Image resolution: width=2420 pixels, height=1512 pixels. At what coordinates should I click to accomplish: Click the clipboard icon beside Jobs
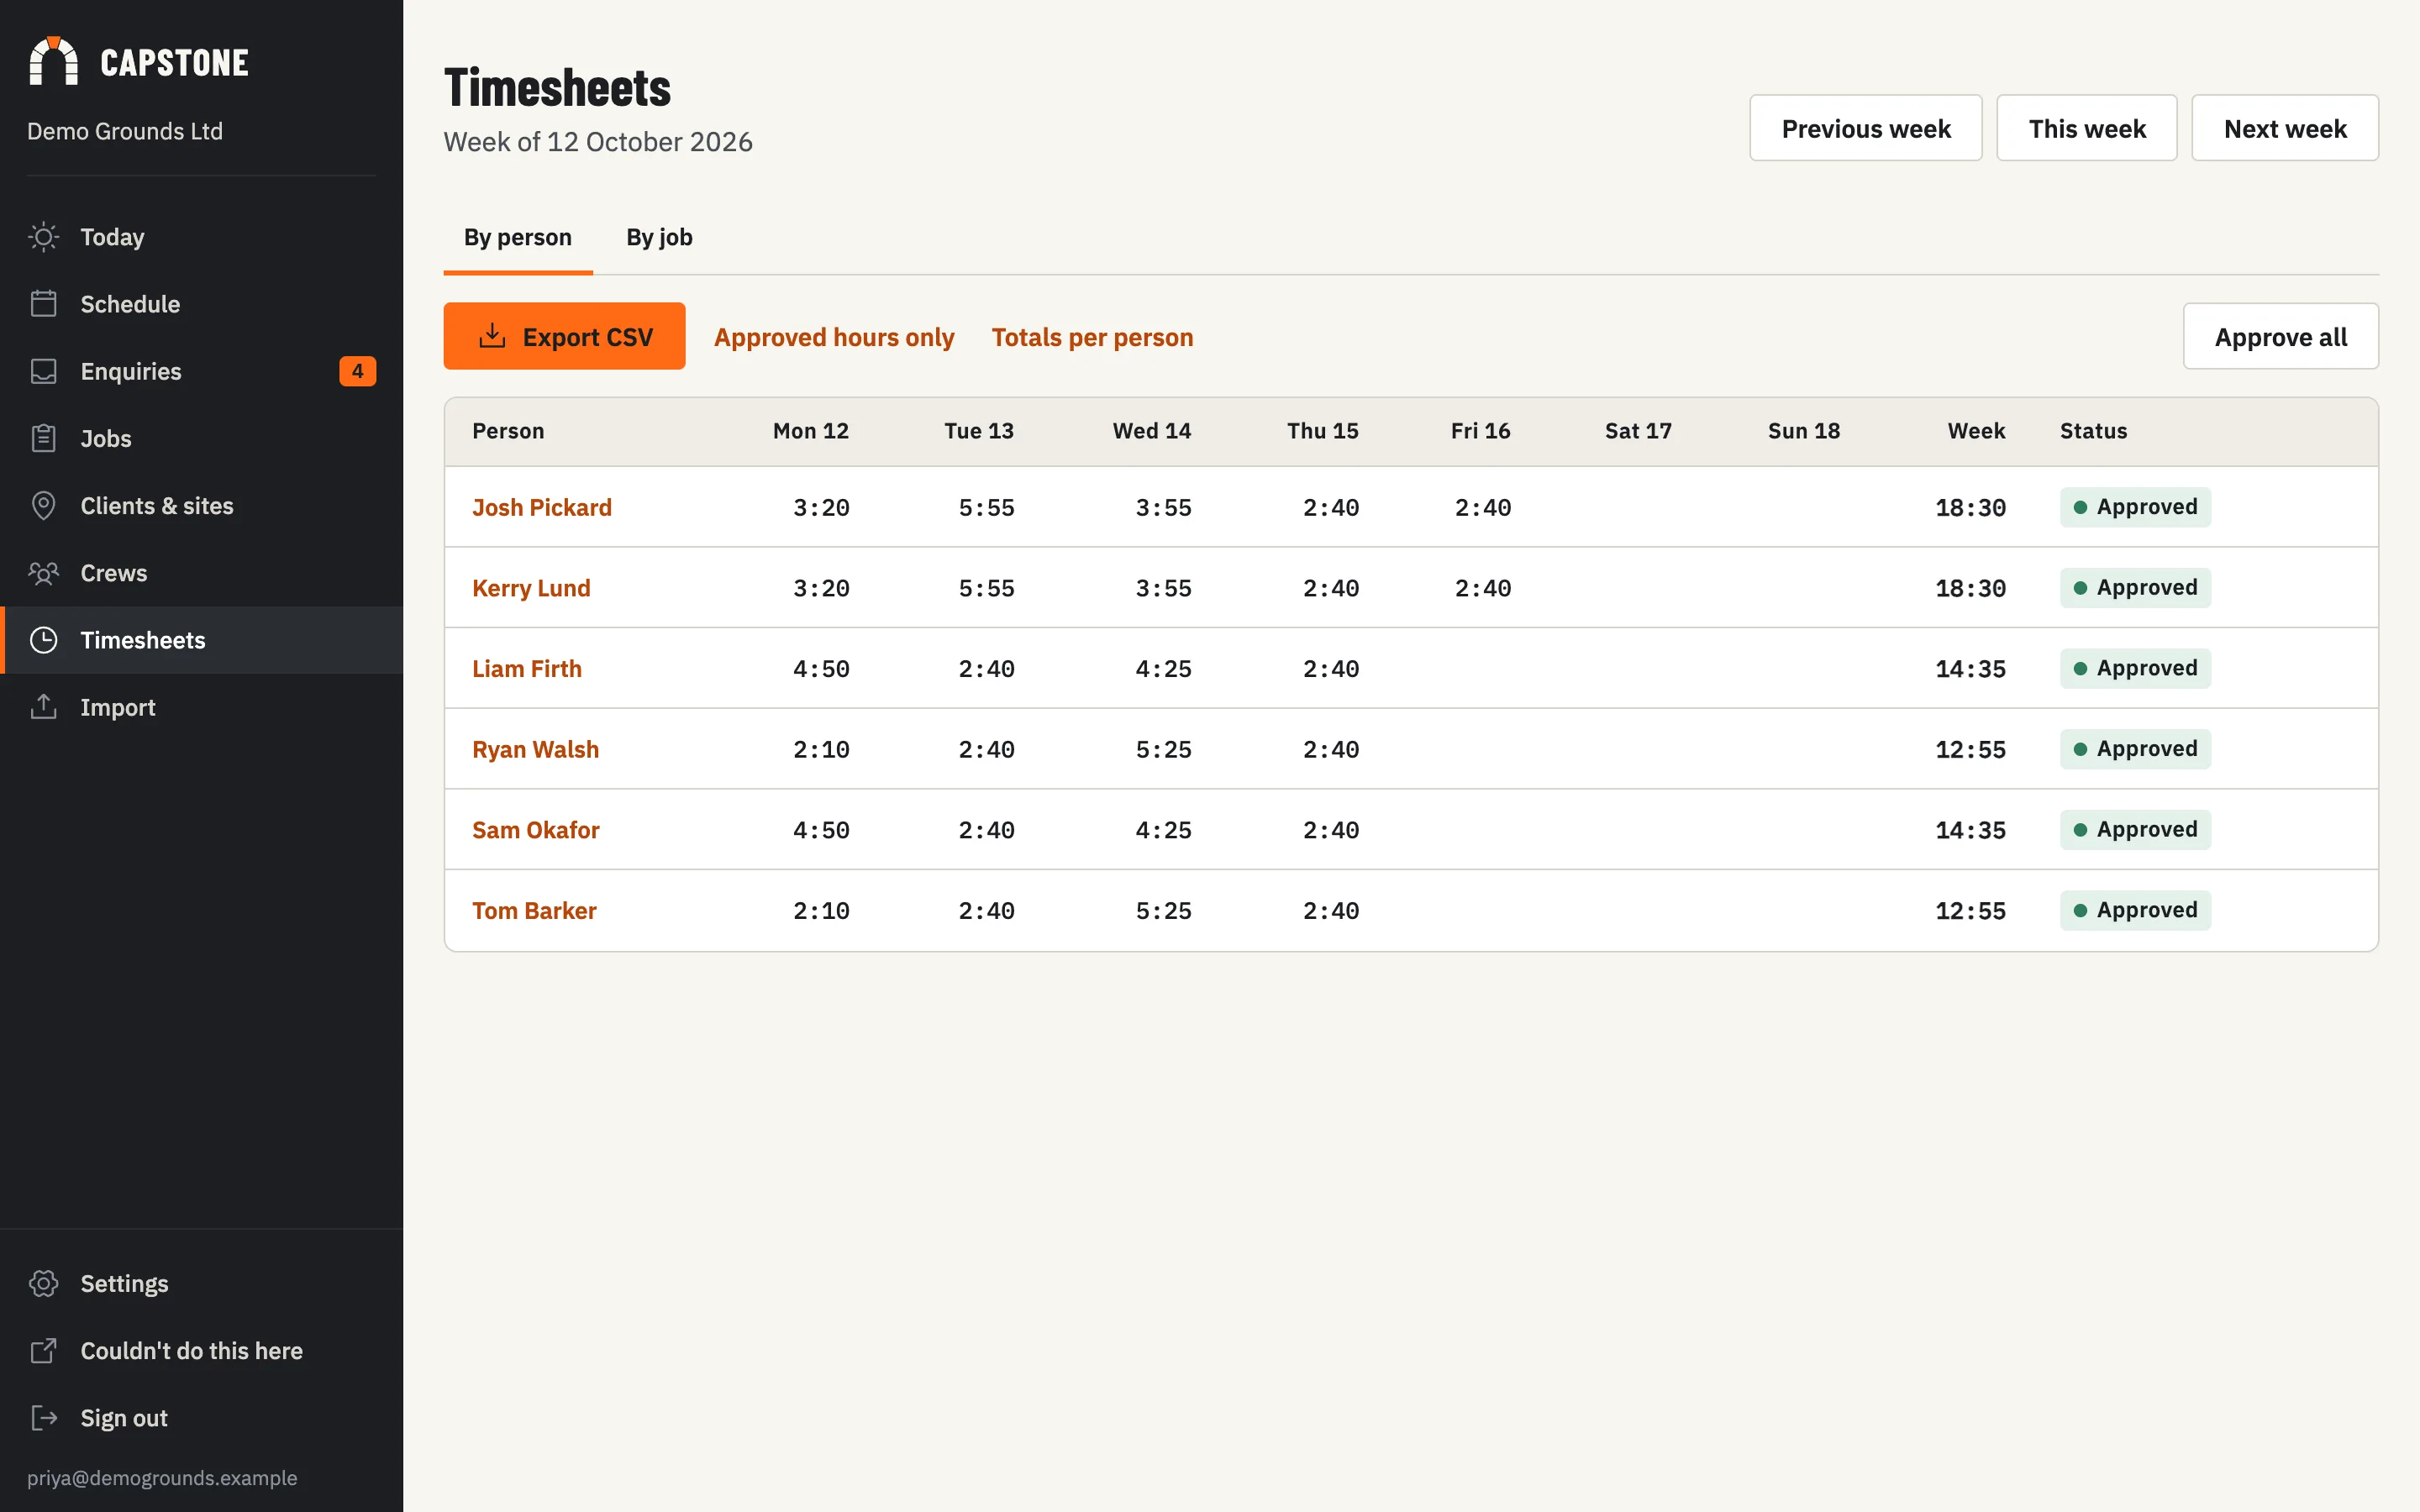point(43,438)
